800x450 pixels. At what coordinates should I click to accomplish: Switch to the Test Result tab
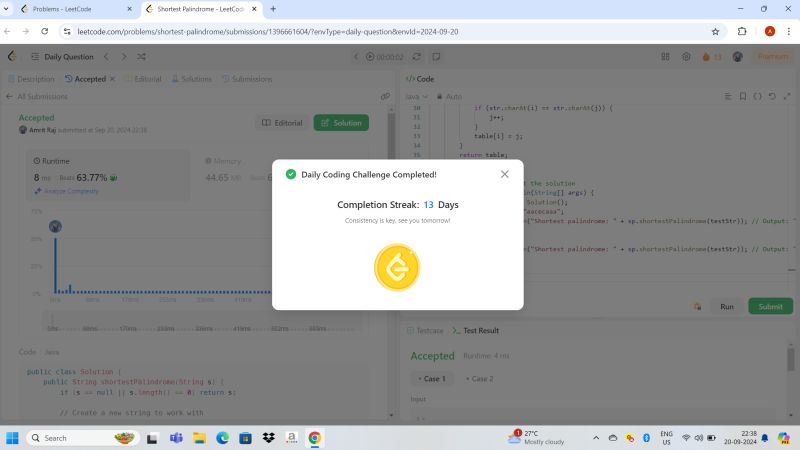pyautogui.click(x=476, y=331)
